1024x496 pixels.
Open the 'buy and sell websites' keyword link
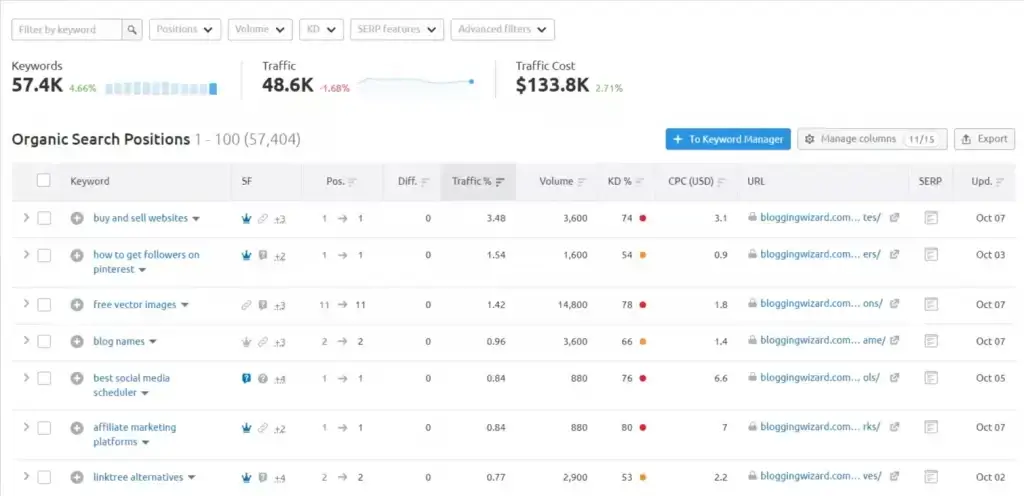[140, 218]
